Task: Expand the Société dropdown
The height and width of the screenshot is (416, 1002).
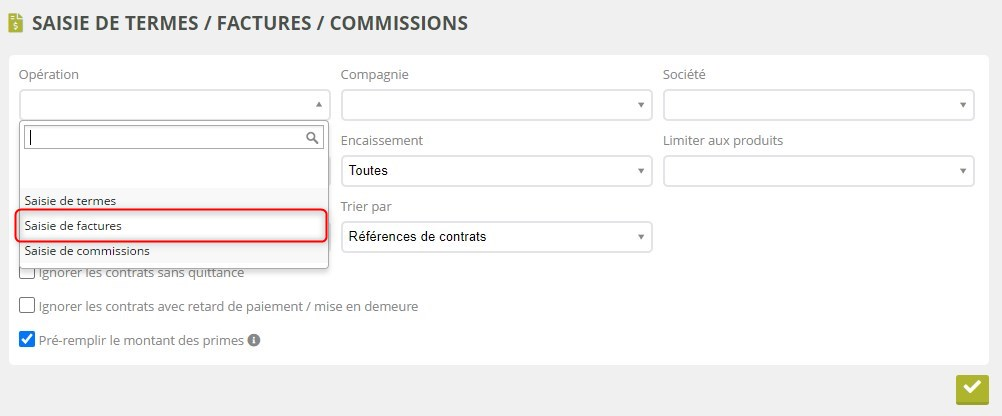Action: [x=818, y=104]
